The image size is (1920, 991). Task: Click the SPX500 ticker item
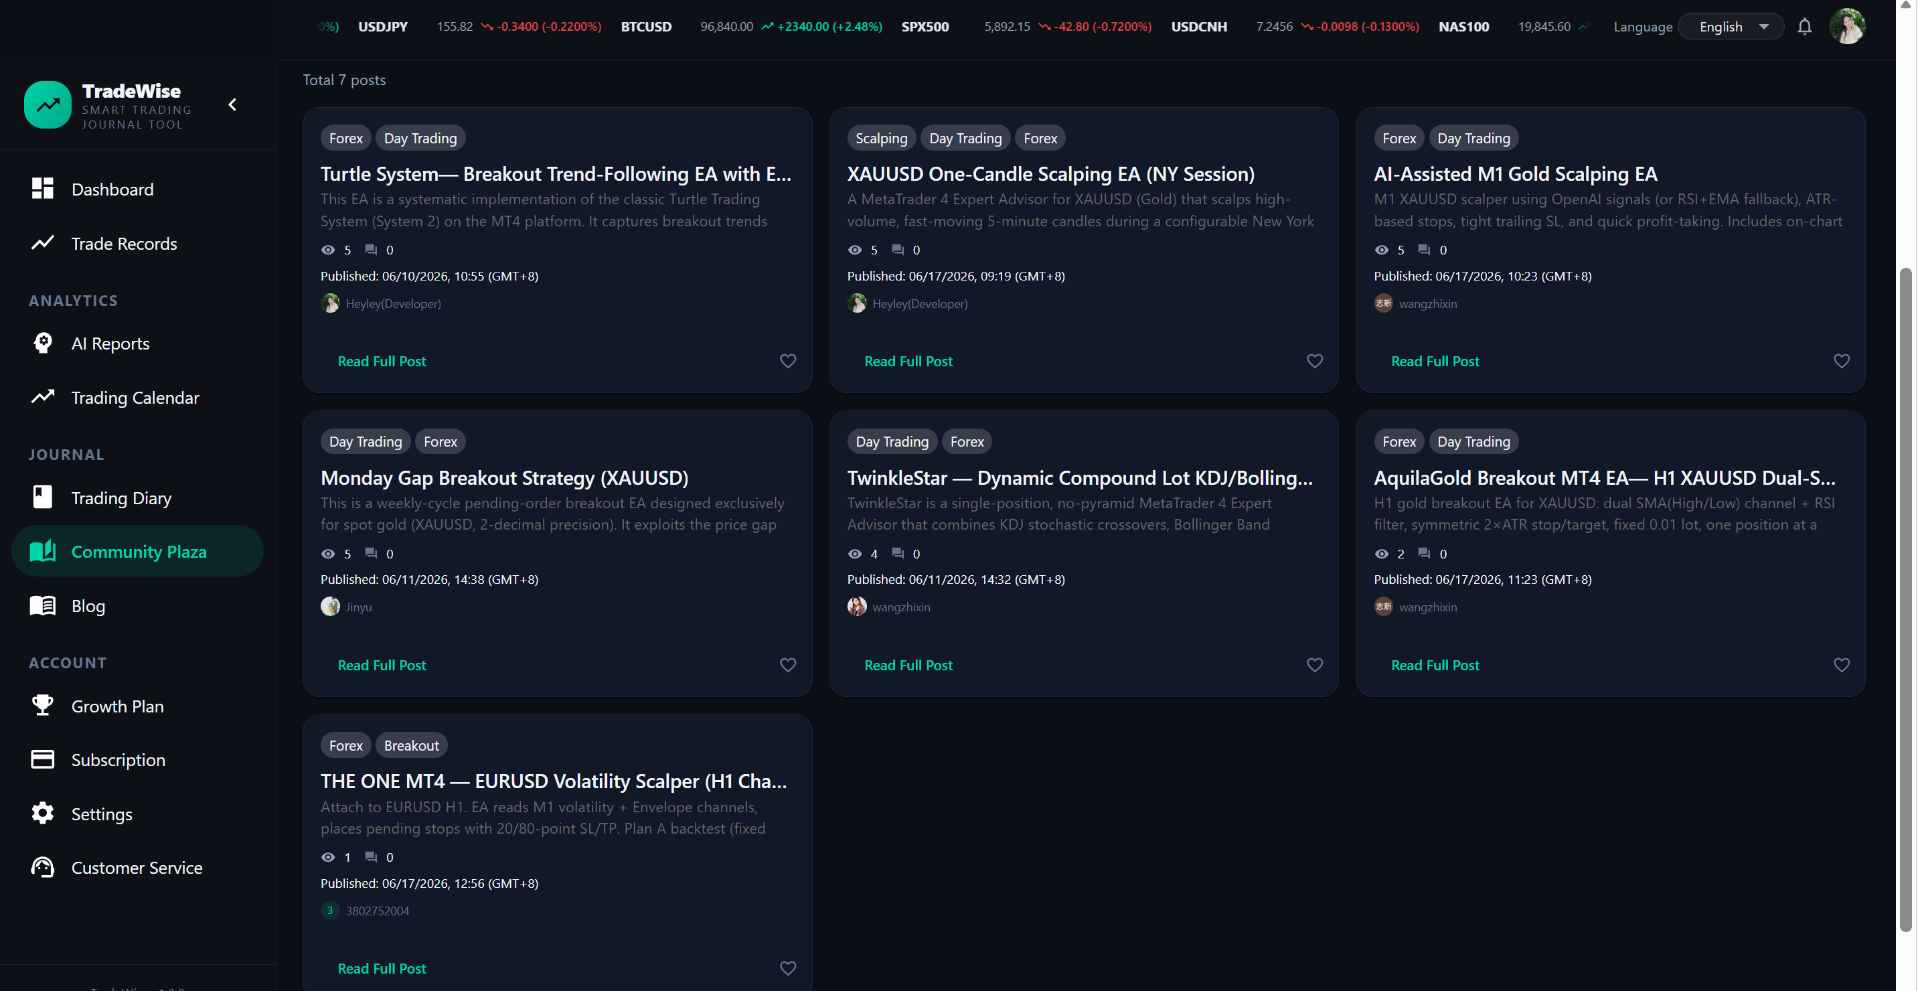click(1026, 27)
